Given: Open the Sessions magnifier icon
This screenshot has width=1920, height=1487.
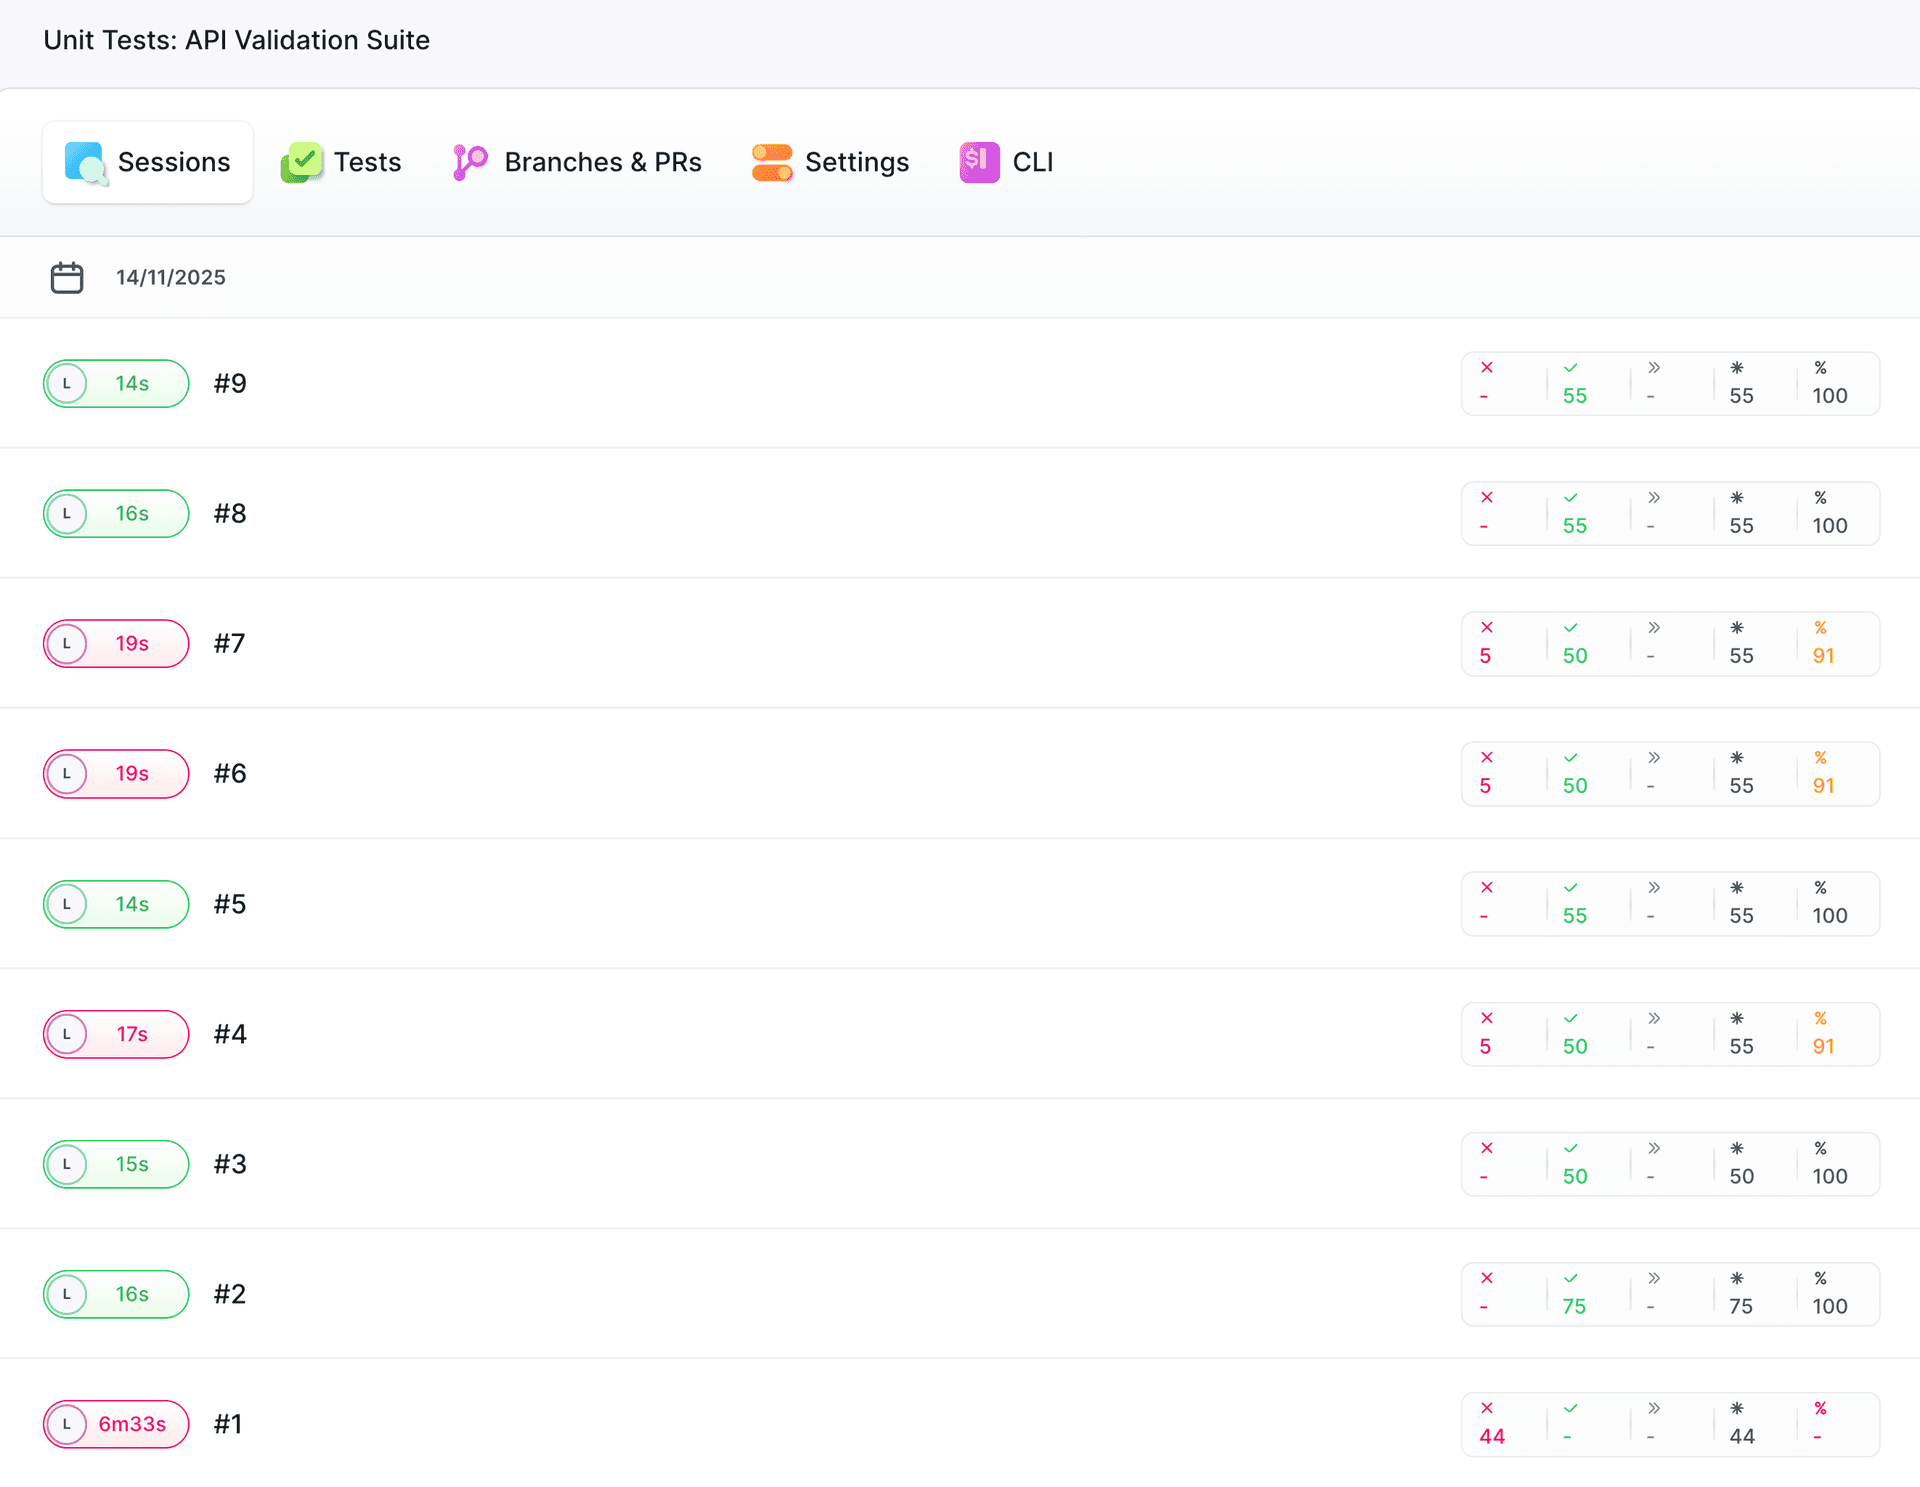Looking at the screenshot, I should click(x=84, y=162).
